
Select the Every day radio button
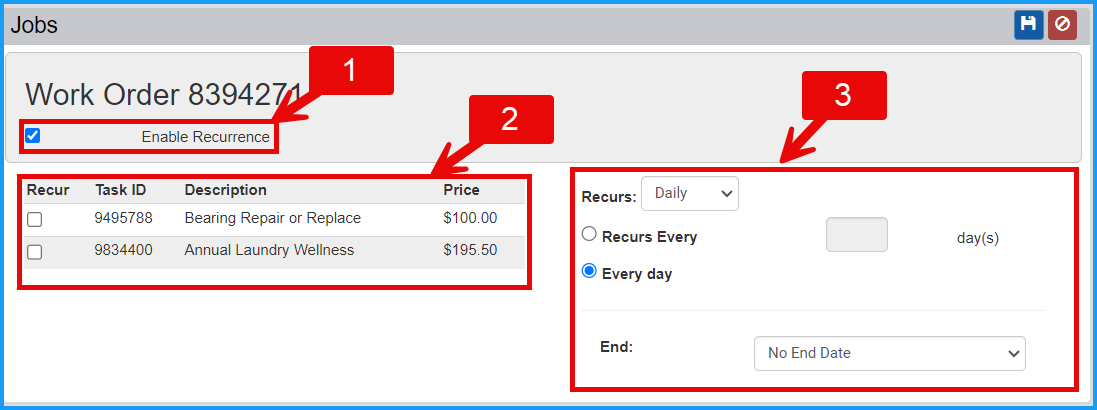(589, 272)
